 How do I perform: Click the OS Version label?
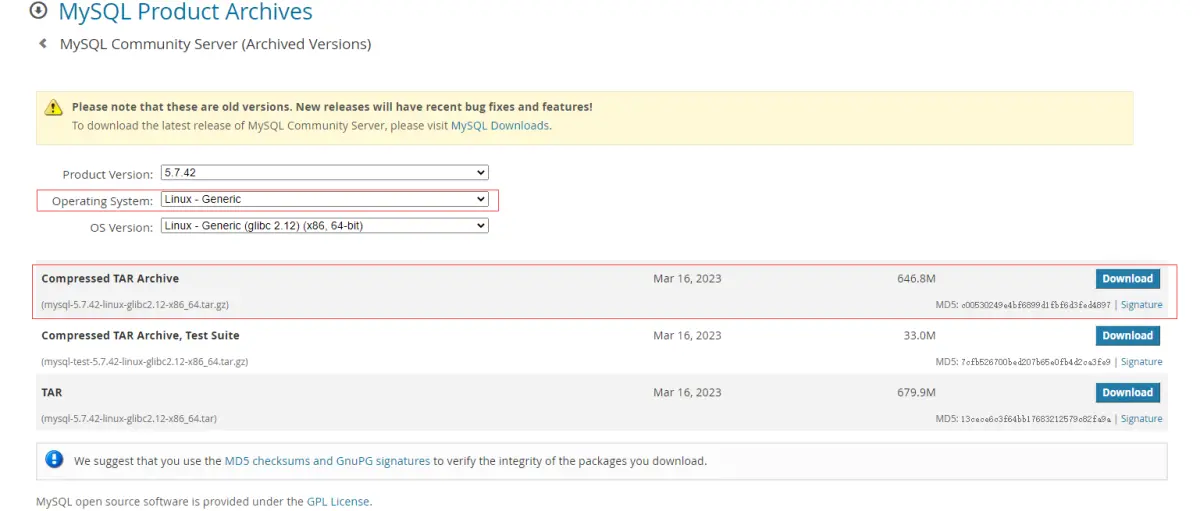coord(122,227)
